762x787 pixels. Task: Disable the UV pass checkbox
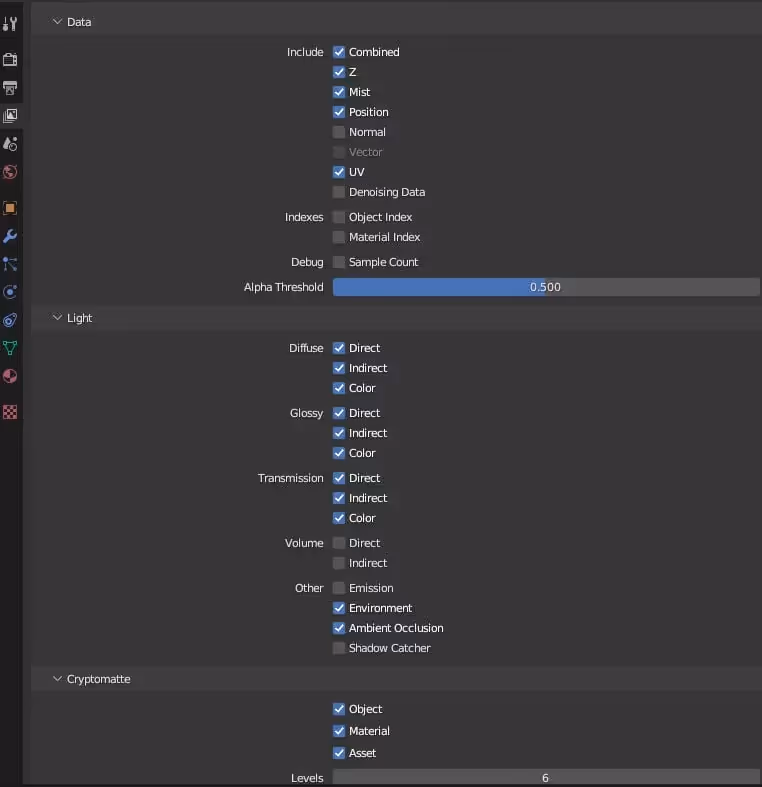pos(339,172)
